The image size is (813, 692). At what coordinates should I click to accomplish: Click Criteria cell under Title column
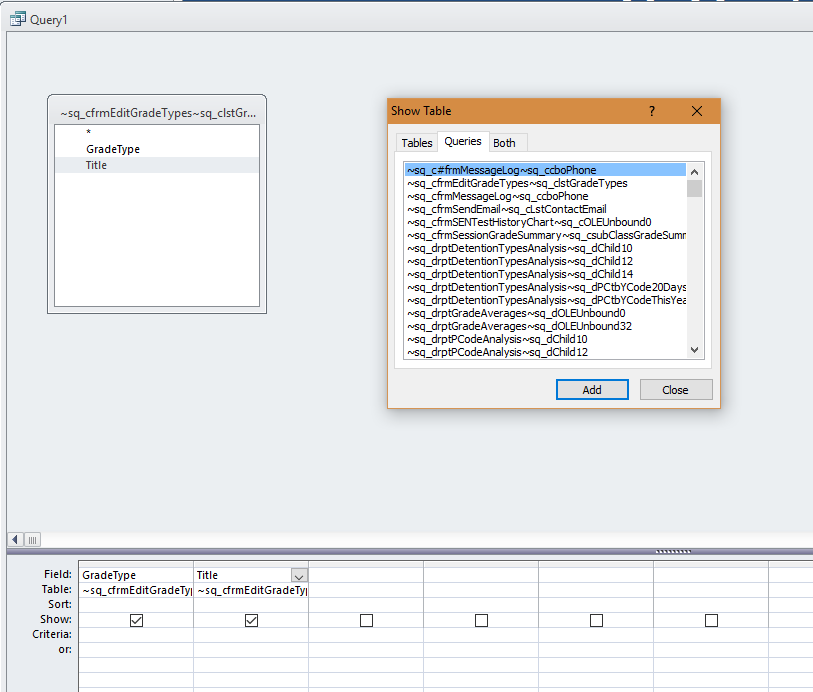point(251,635)
